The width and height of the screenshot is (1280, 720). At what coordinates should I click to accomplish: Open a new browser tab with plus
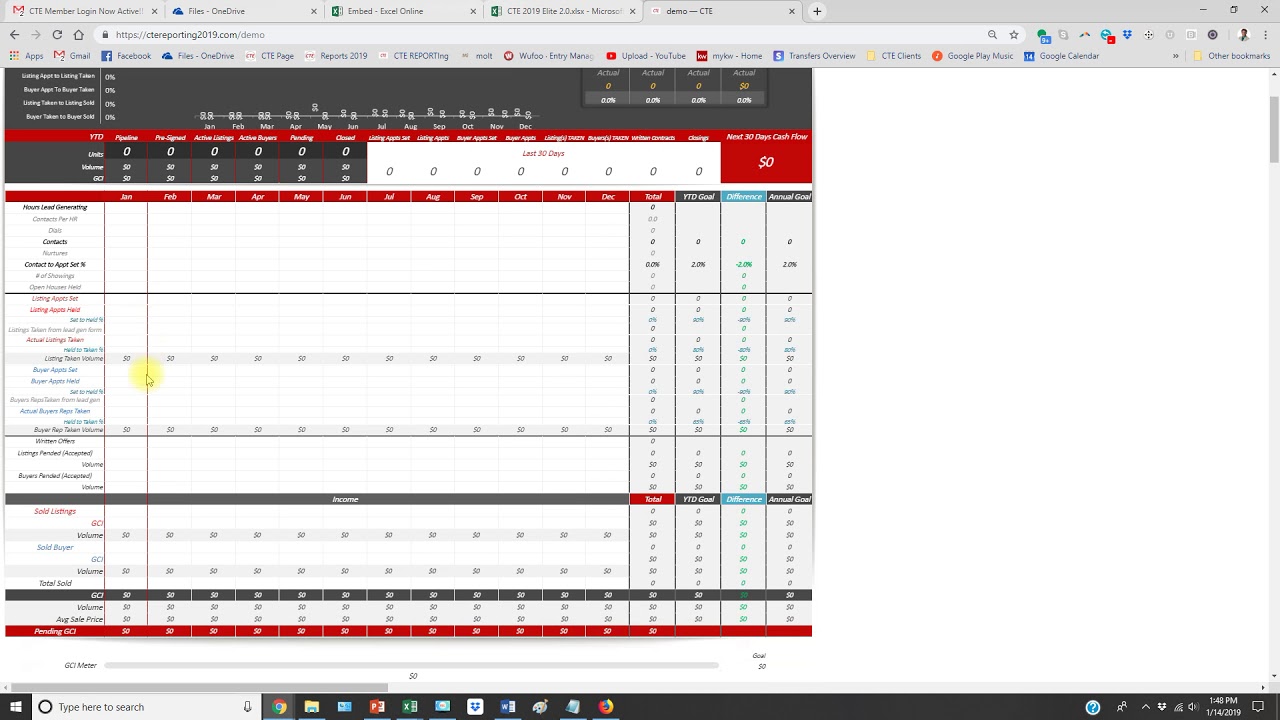[817, 11]
